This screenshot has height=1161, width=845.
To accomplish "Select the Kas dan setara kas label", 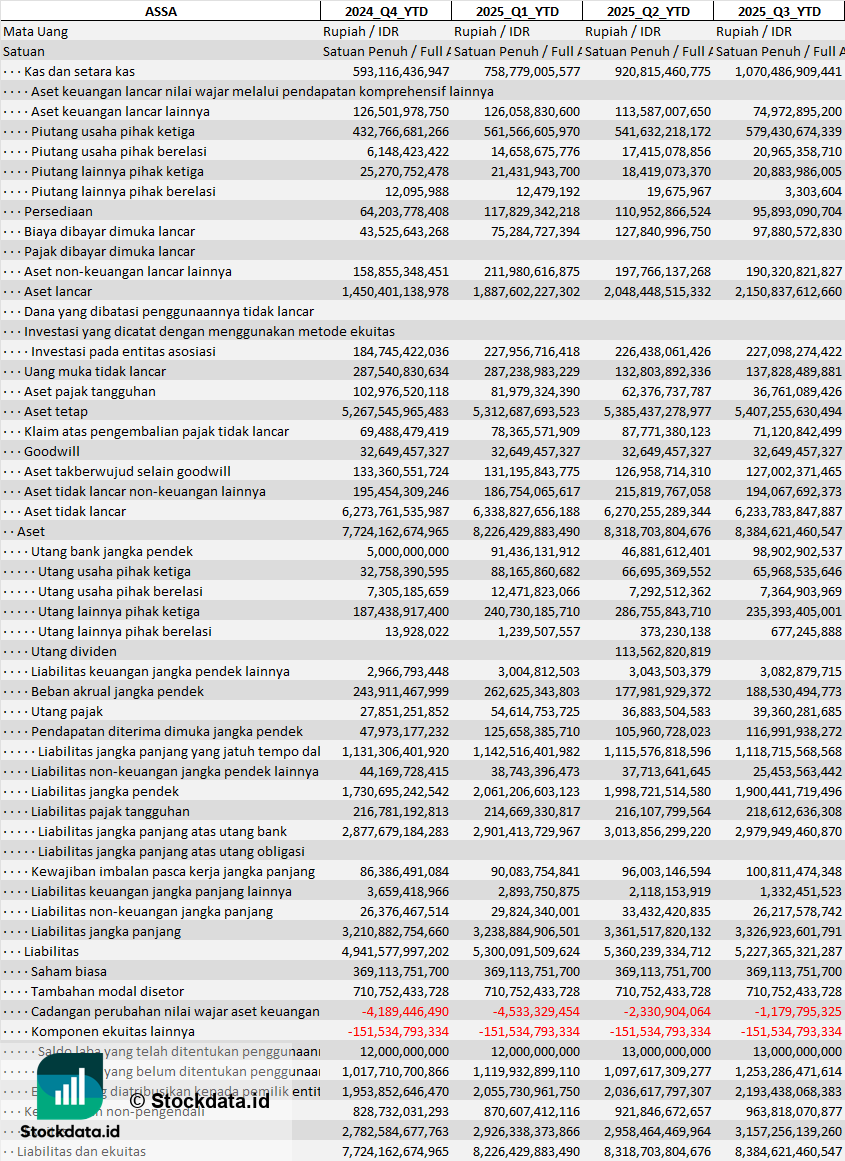I will tap(79, 72).
